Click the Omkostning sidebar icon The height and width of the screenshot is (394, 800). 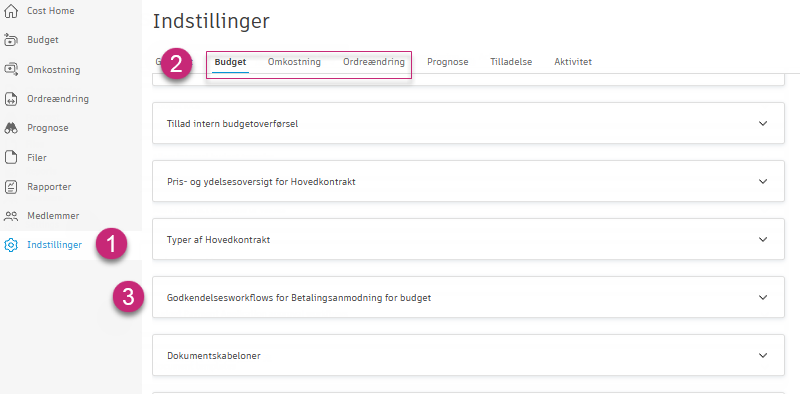(11, 69)
